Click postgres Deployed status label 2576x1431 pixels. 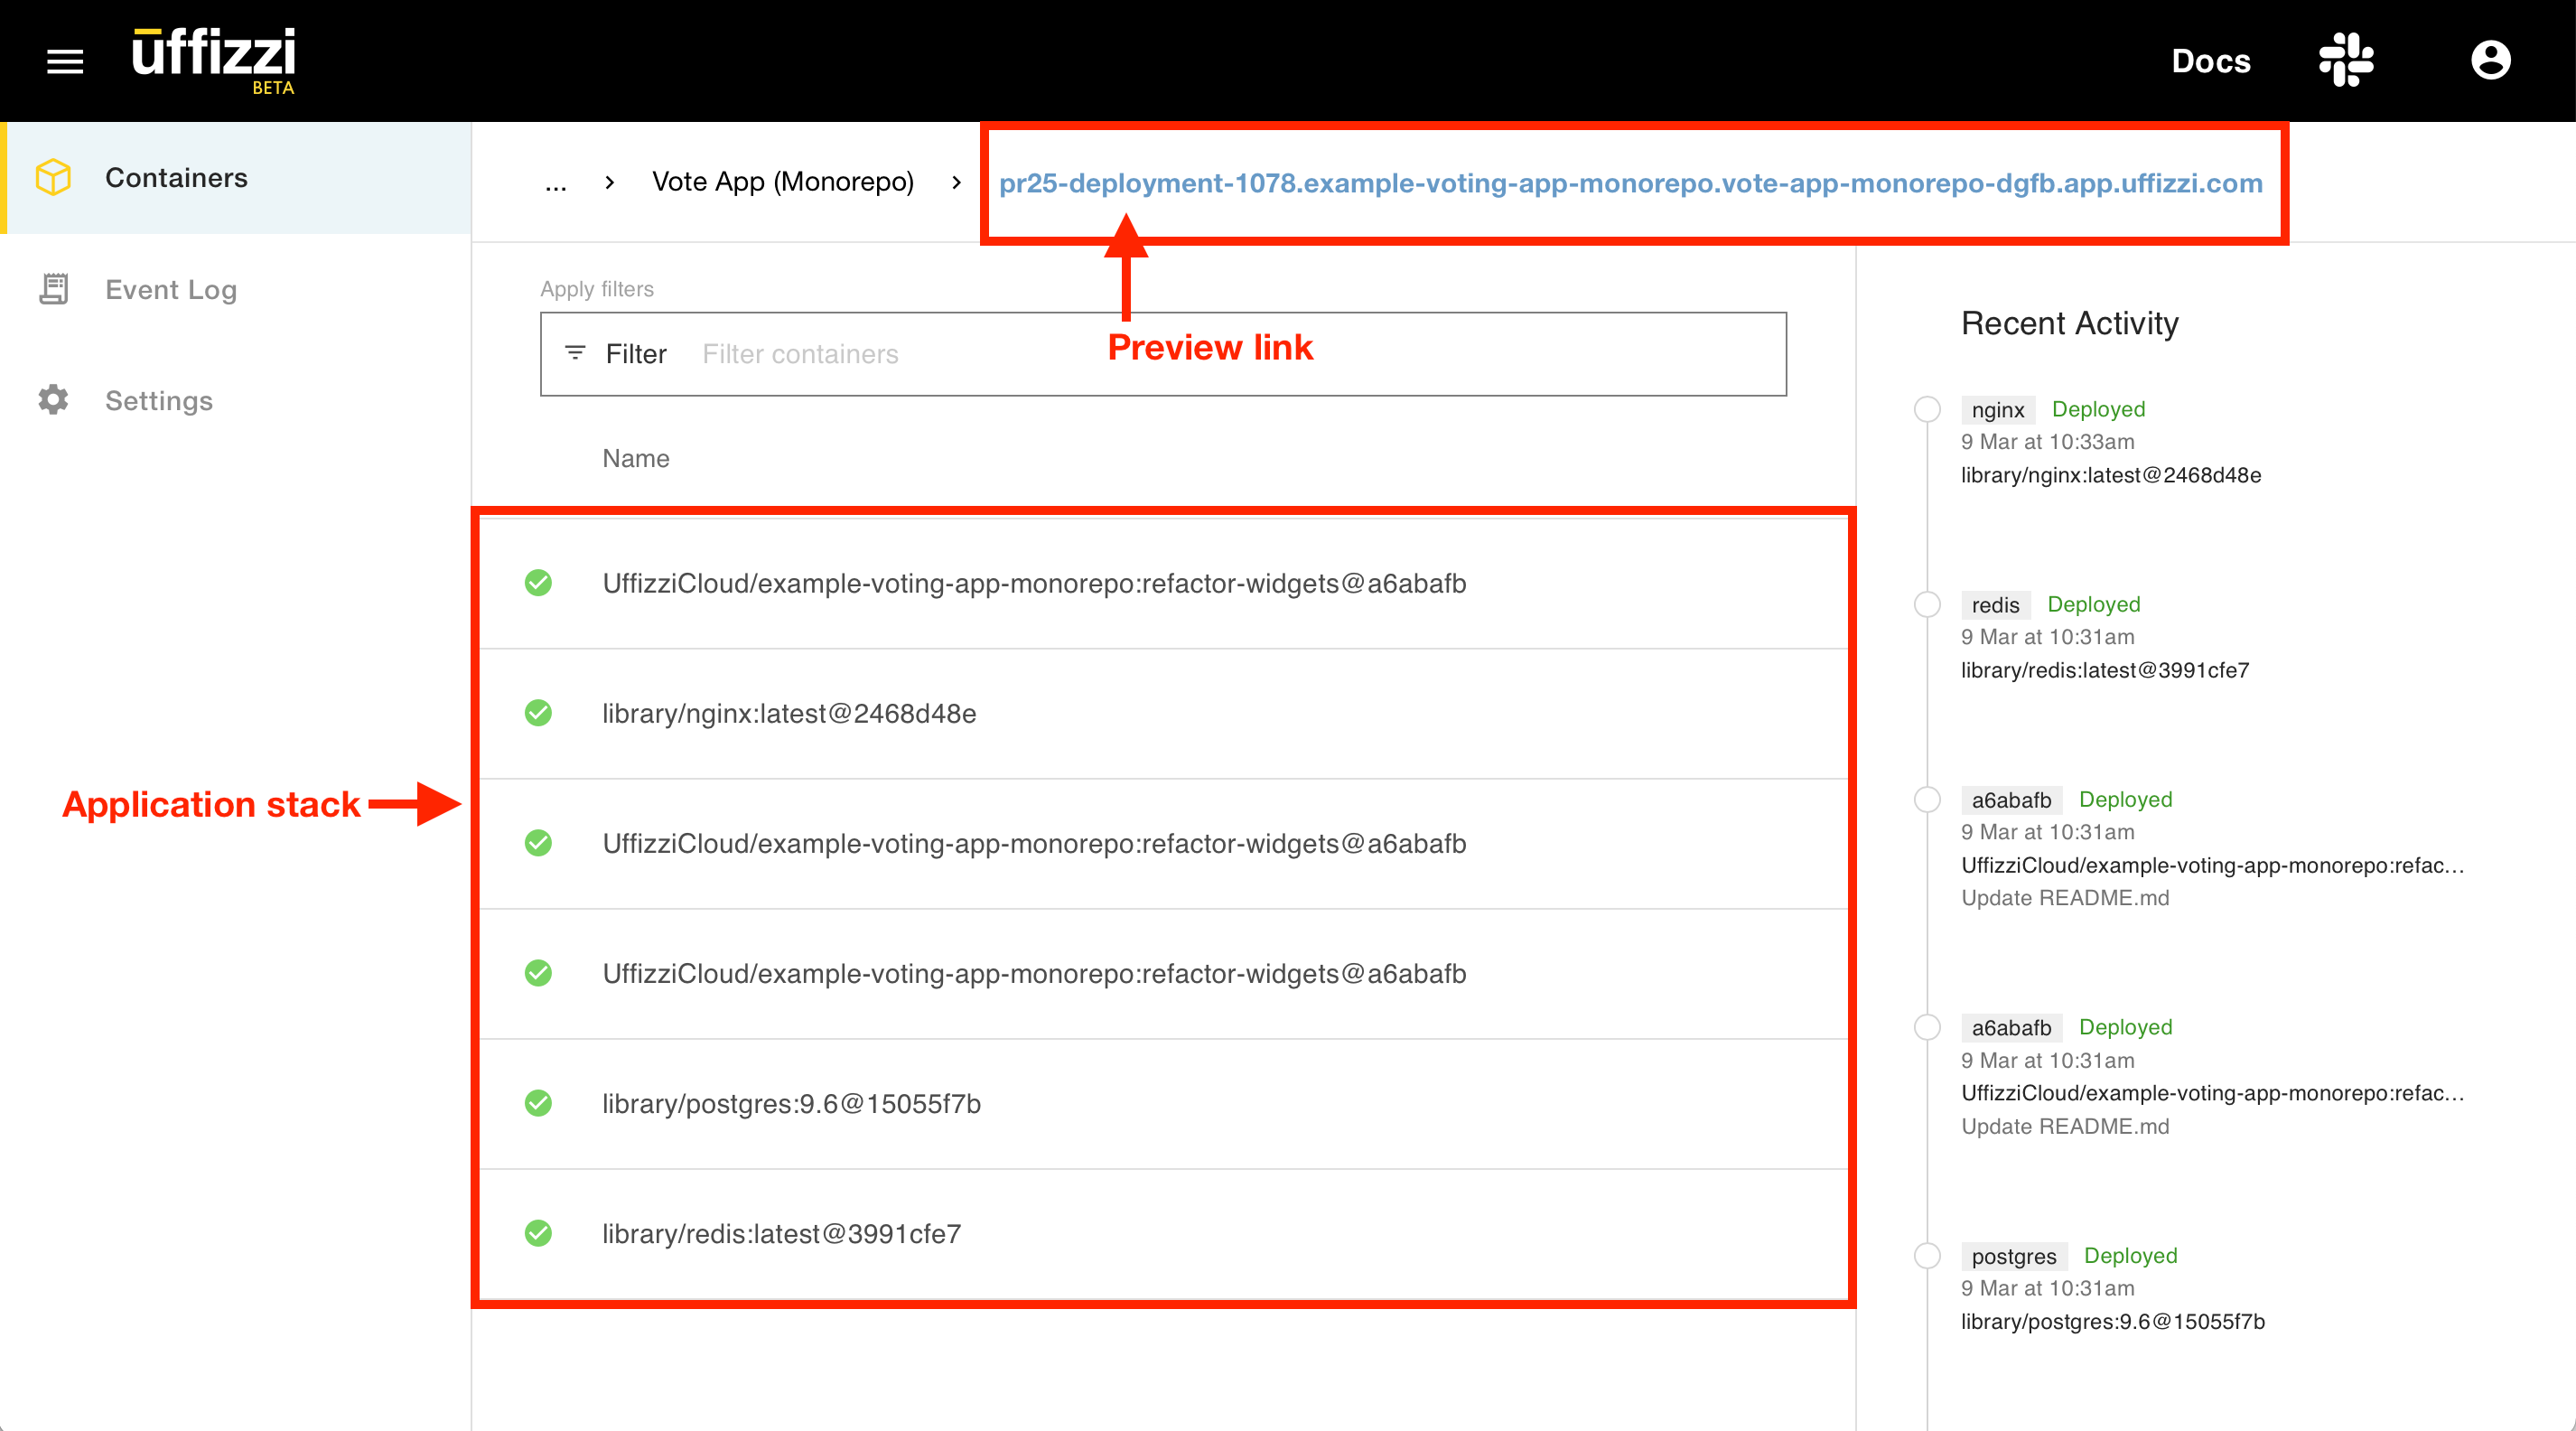pyautogui.click(x=2130, y=1255)
